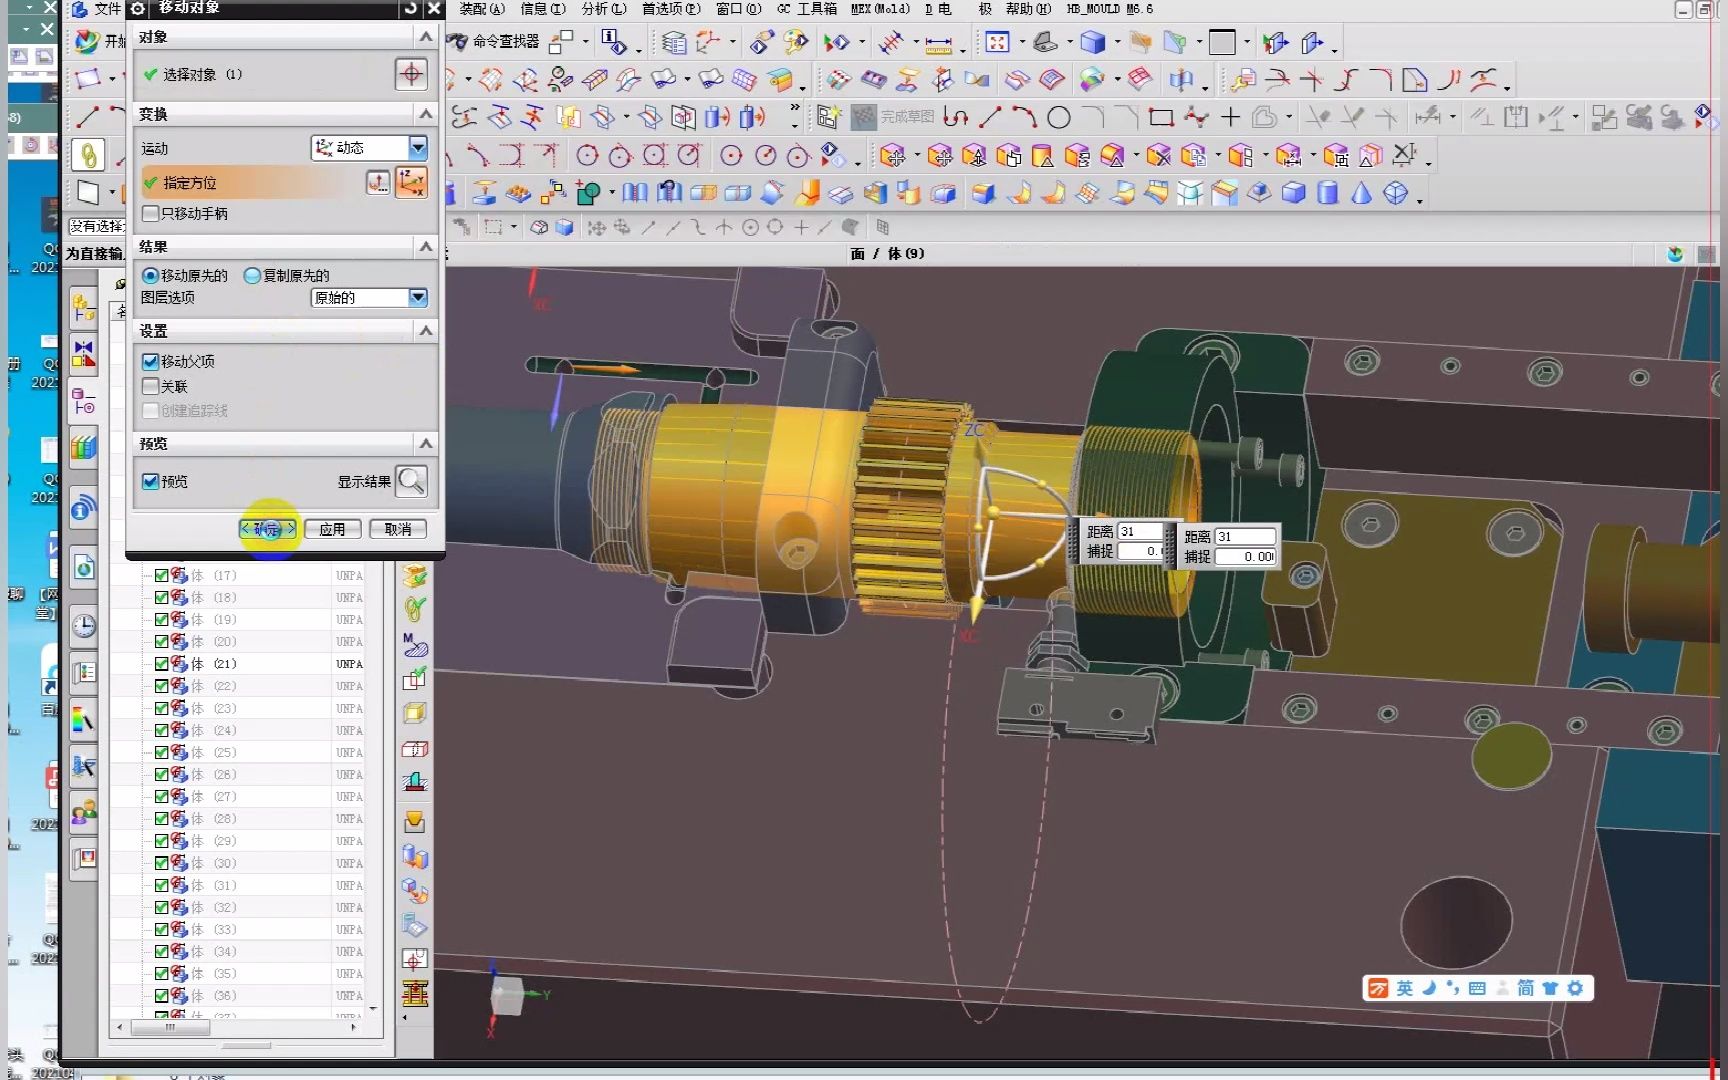1728x1080 pixels.
Task: Open the 首选项 menu
Action: pyautogui.click(x=670, y=9)
